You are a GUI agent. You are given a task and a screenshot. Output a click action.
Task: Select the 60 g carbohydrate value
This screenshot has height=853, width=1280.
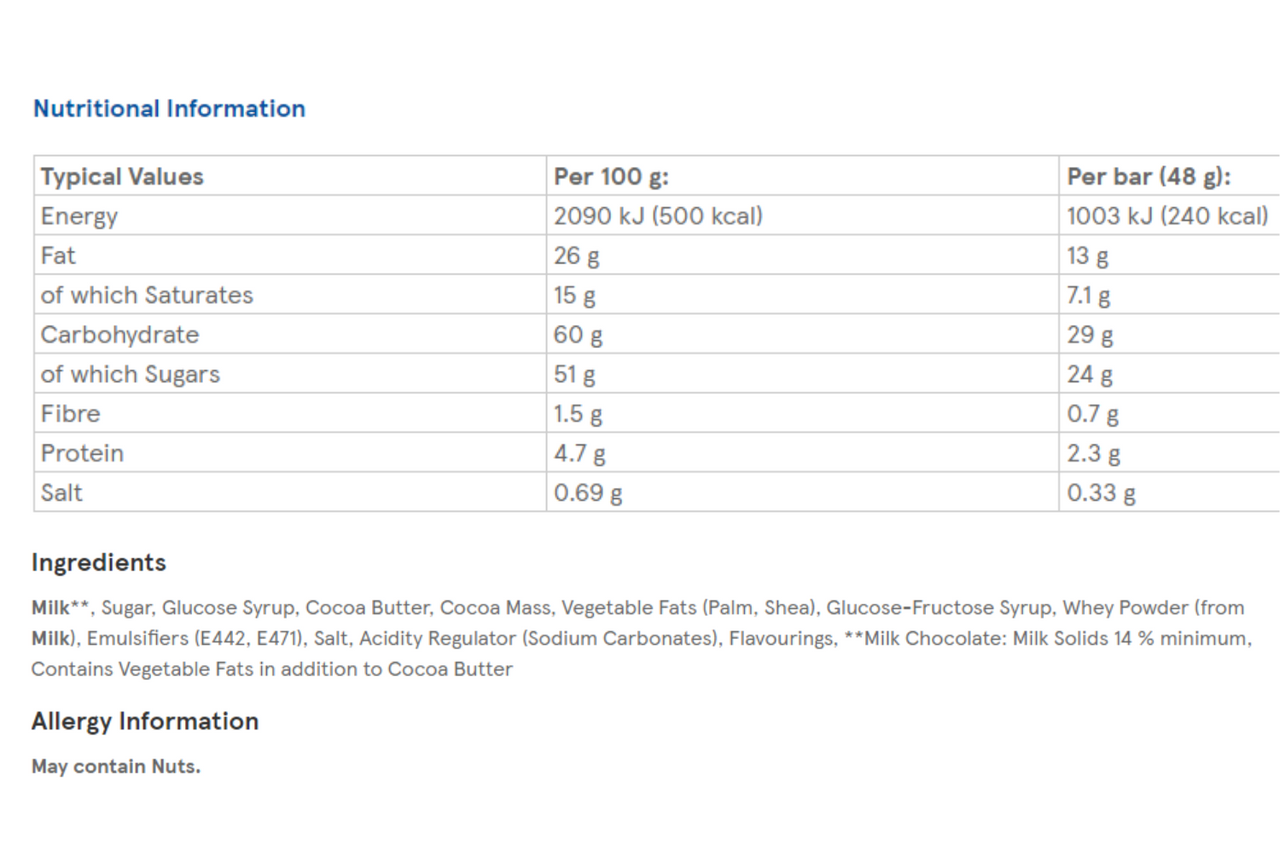tap(578, 335)
